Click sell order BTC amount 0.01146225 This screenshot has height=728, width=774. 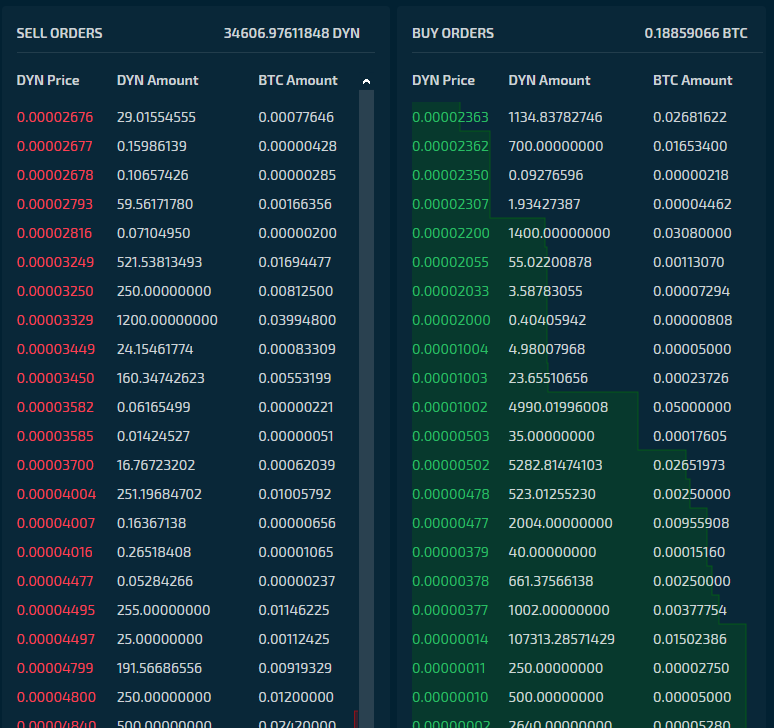coord(294,610)
